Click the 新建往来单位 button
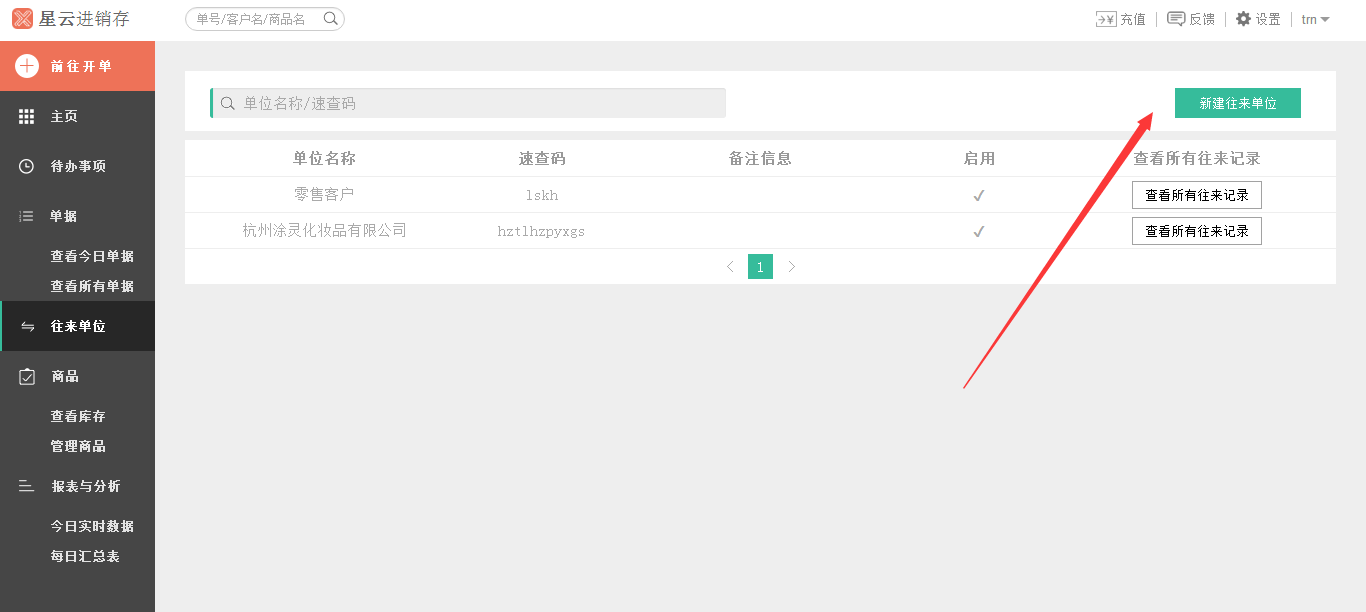 [1237, 103]
